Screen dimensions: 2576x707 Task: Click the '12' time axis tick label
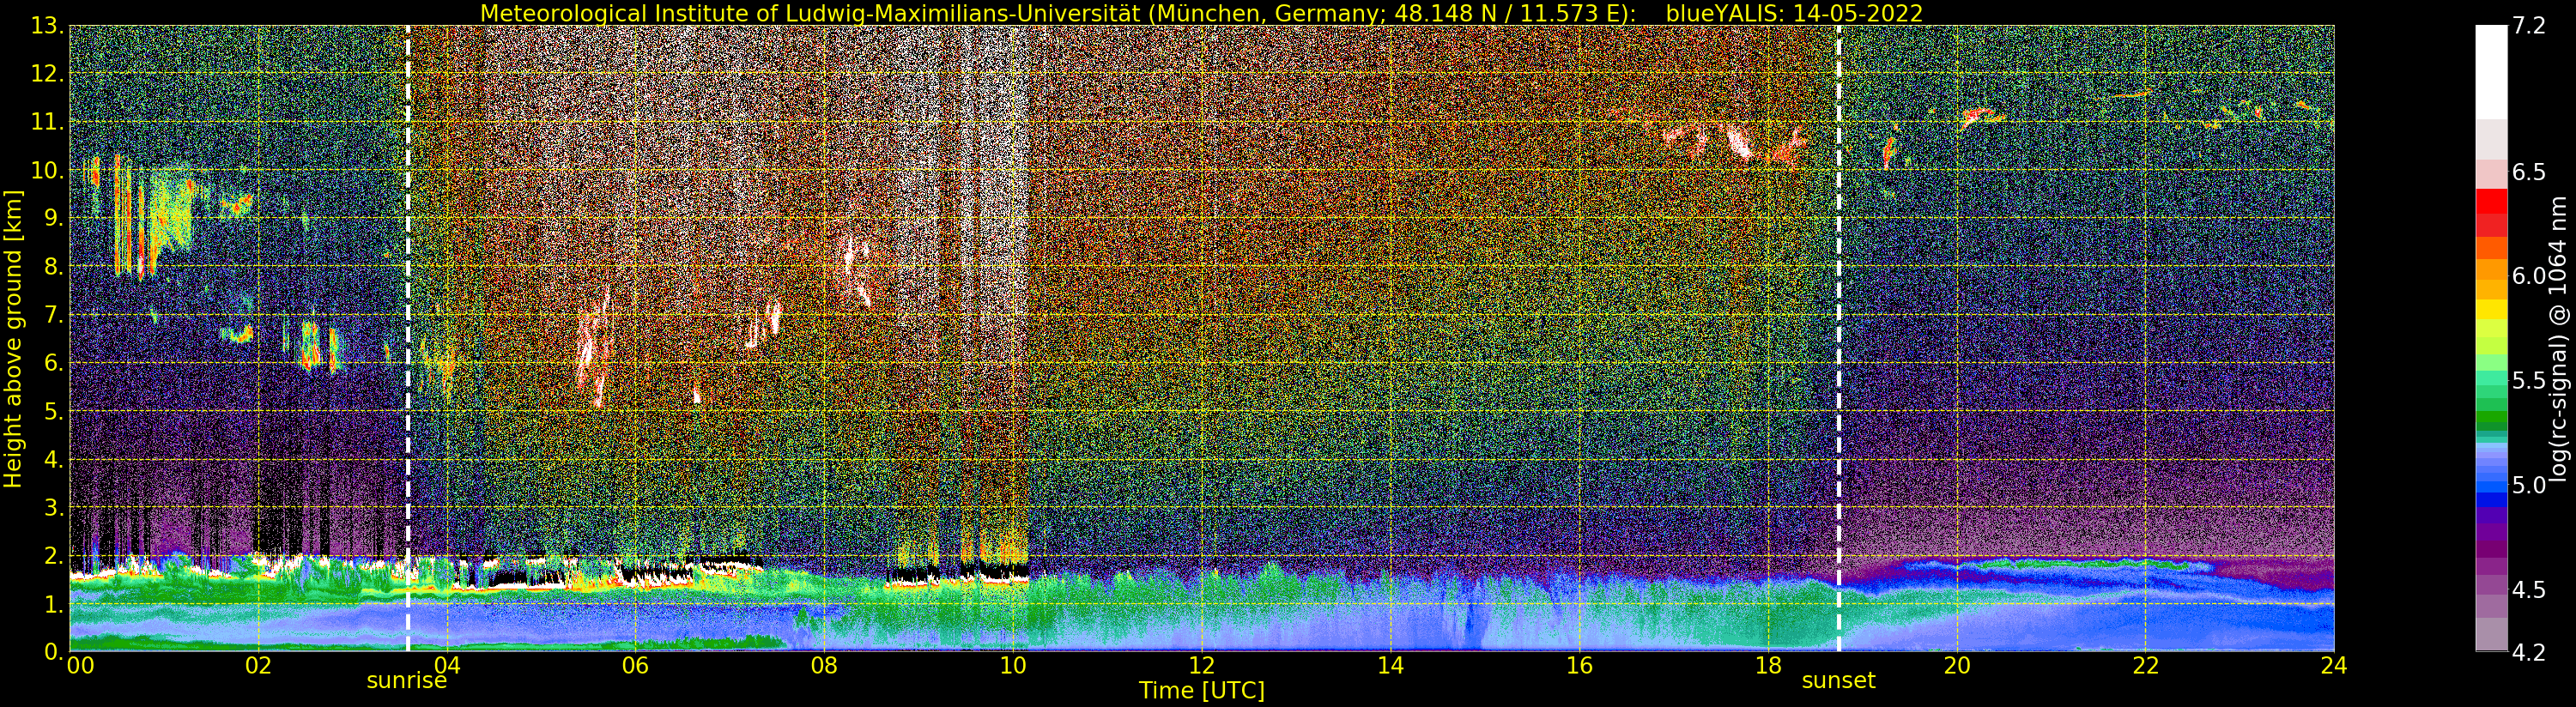[x=1202, y=665]
